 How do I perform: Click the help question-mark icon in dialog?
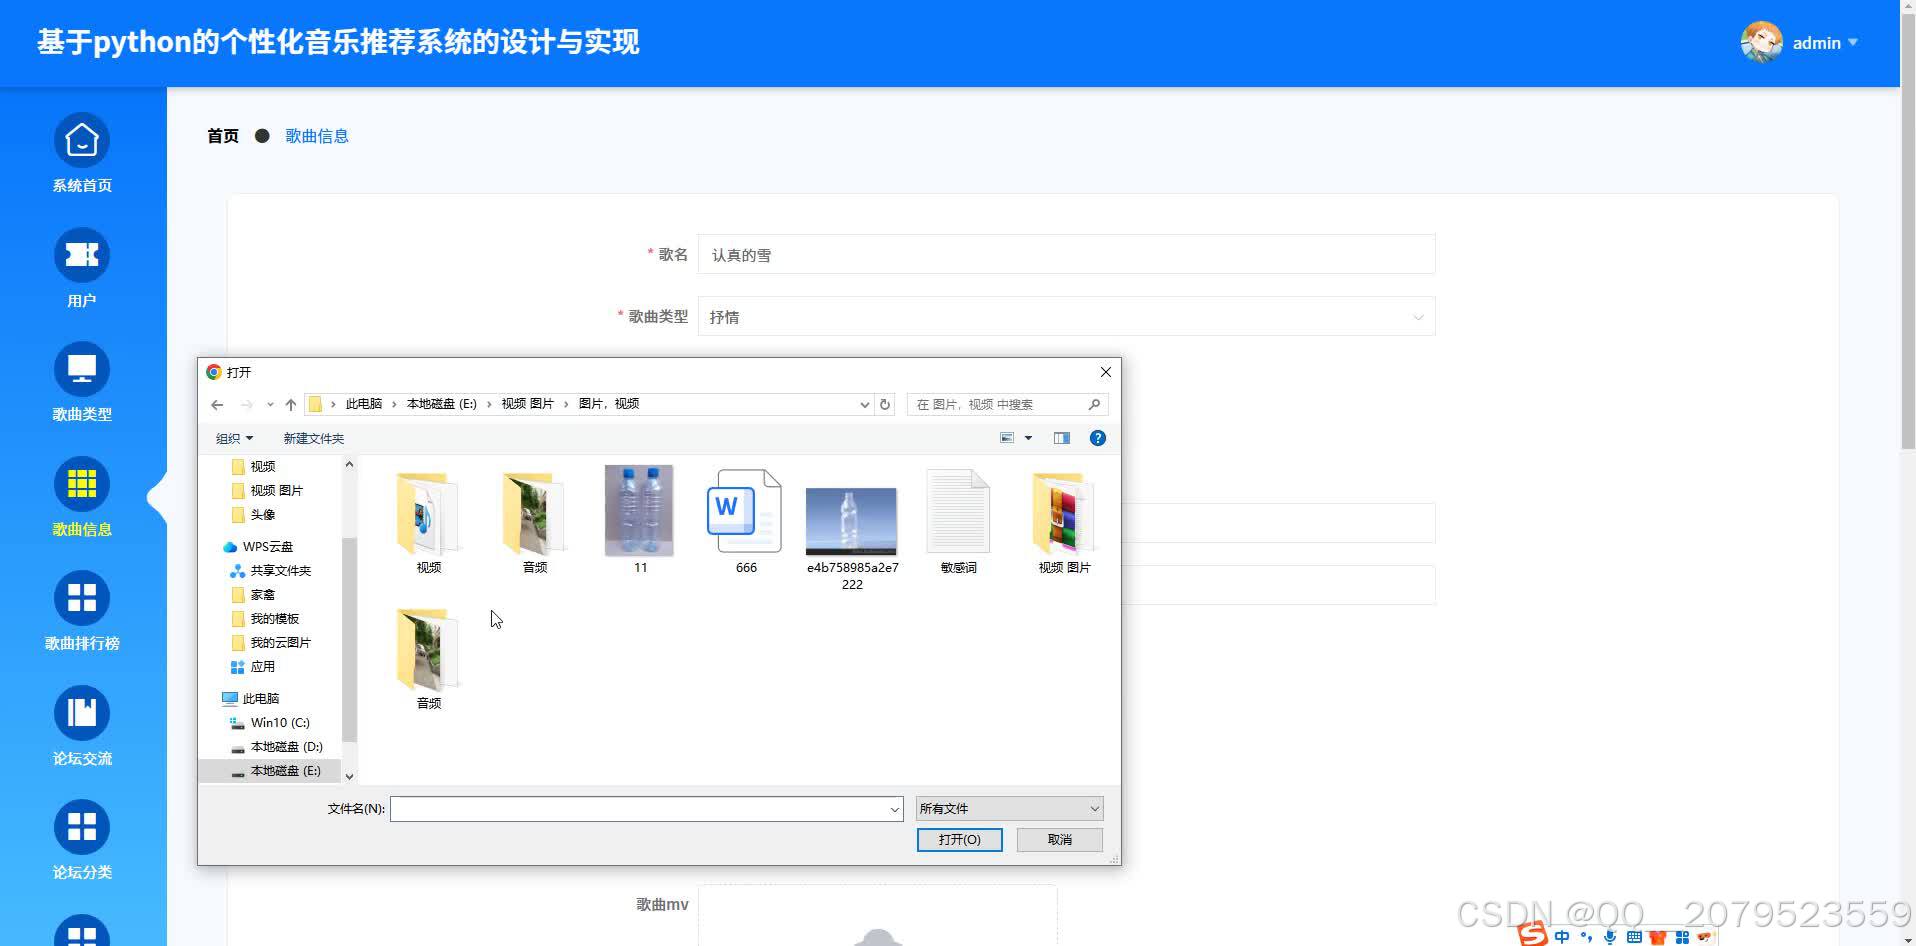point(1097,438)
